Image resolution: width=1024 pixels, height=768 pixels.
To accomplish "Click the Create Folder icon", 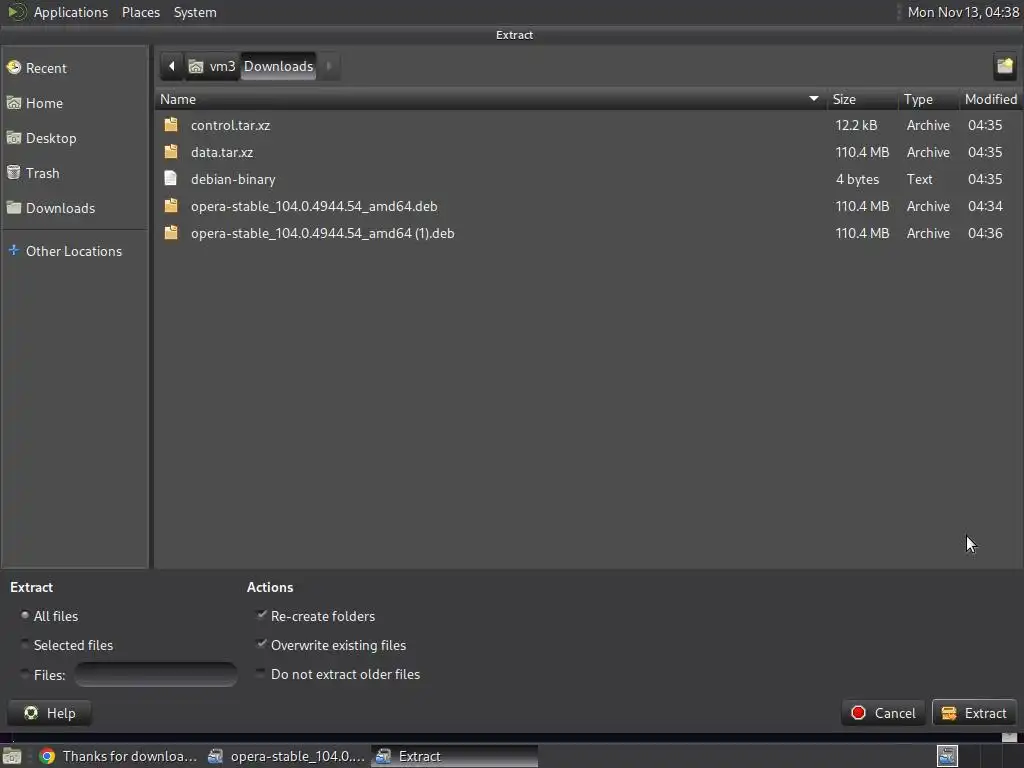I will (1004, 66).
